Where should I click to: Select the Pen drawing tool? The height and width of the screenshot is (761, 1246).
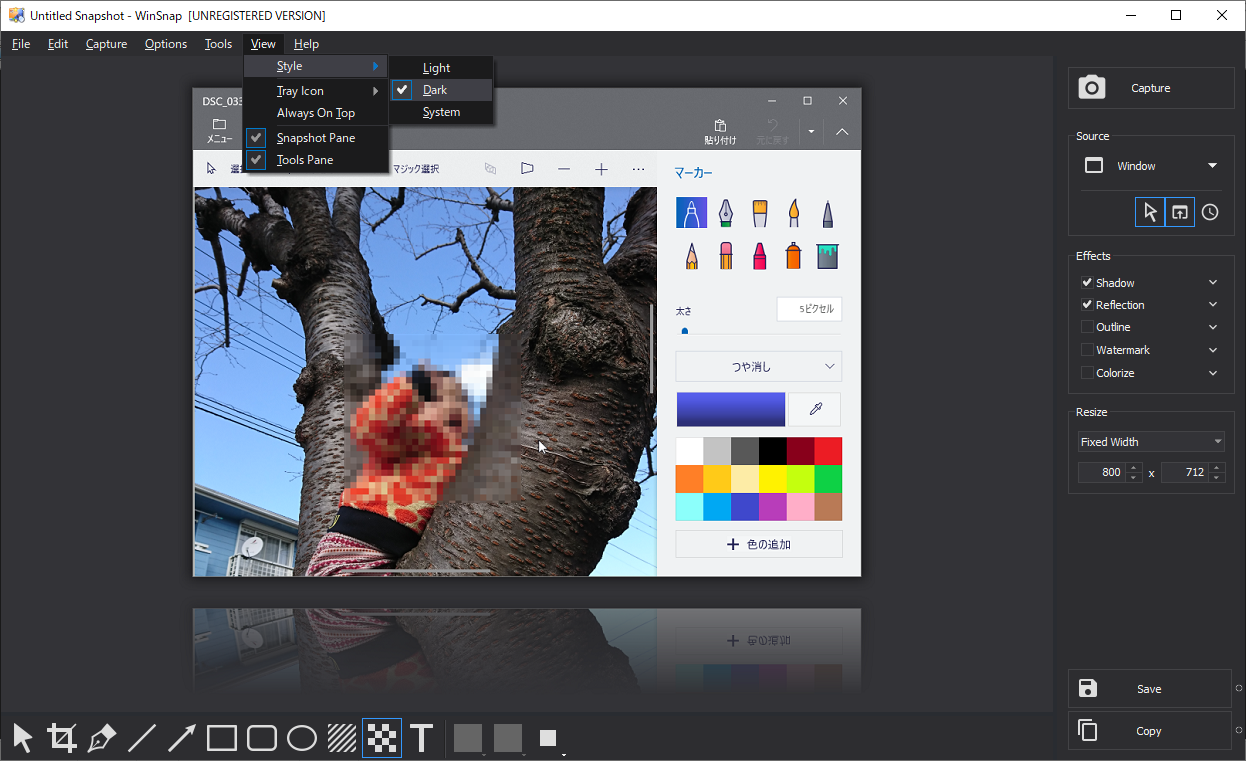(102, 739)
